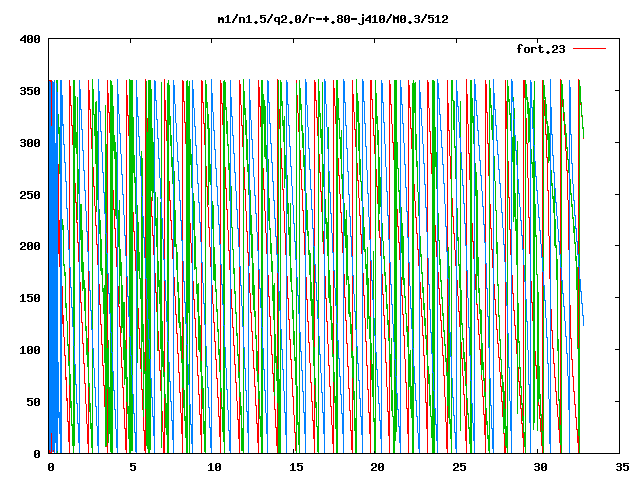Click x-axis label 30

click(x=540, y=467)
